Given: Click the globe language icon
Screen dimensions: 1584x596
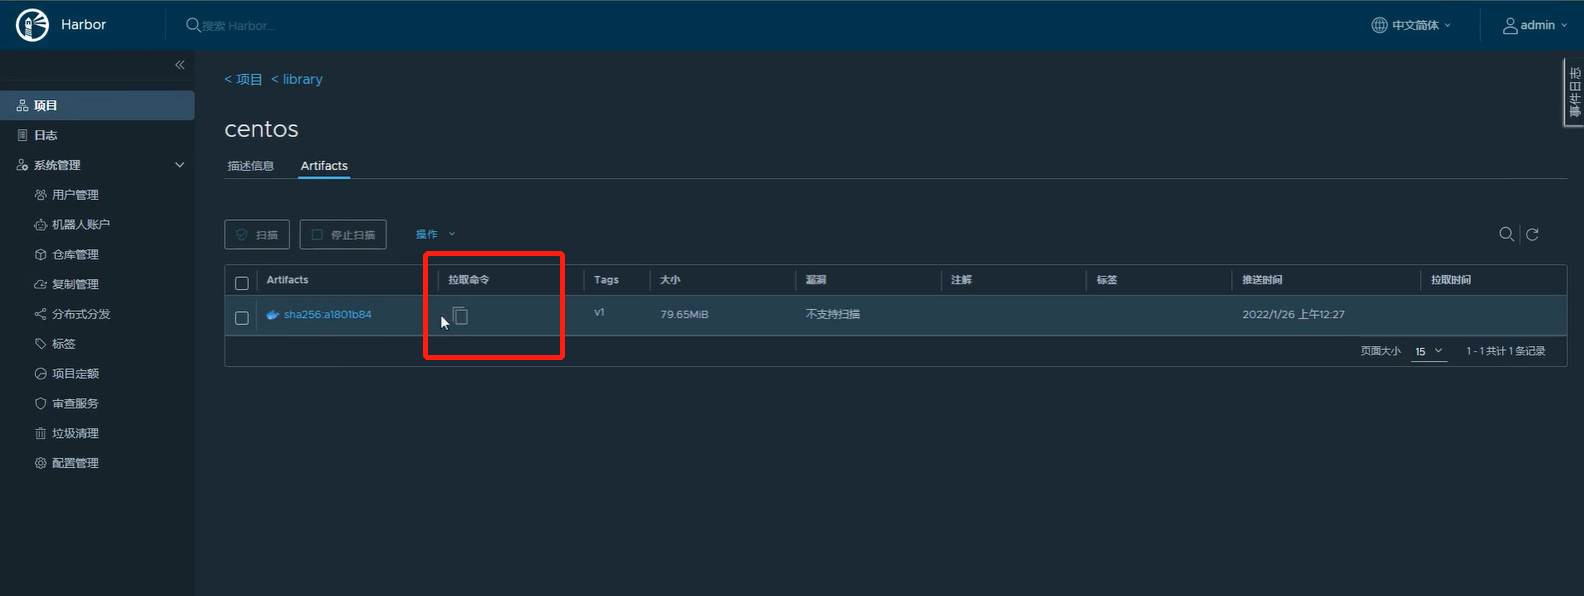Looking at the screenshot, I should tap(1379, 25).
